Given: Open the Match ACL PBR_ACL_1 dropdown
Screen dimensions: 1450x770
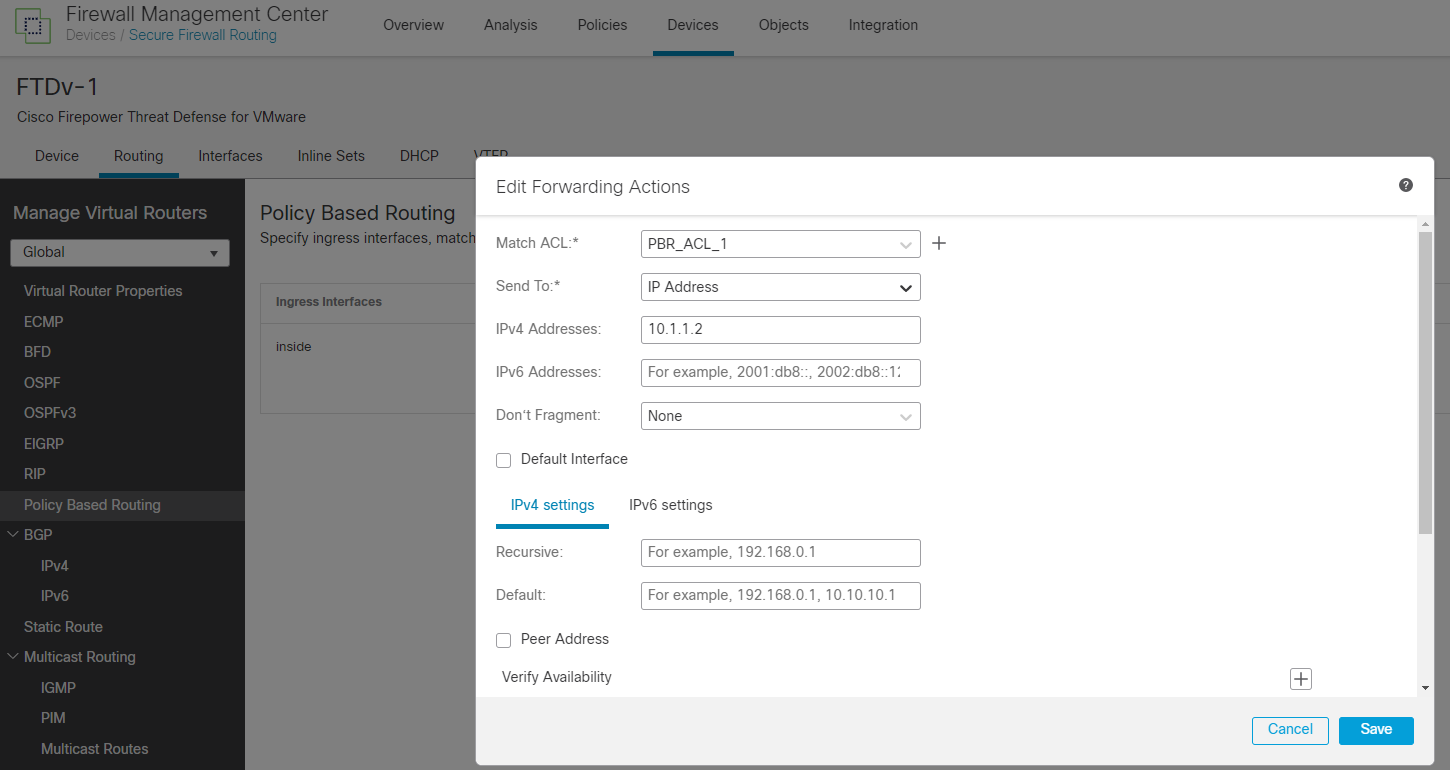Looking at the screenshot, I should pos(780,244).
